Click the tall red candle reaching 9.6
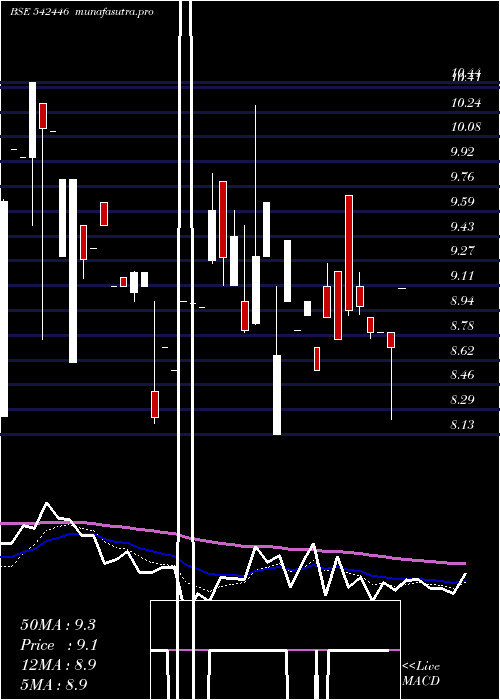This screenshot has width=500, height=700. pyautogui.click(x=349, y=253)
